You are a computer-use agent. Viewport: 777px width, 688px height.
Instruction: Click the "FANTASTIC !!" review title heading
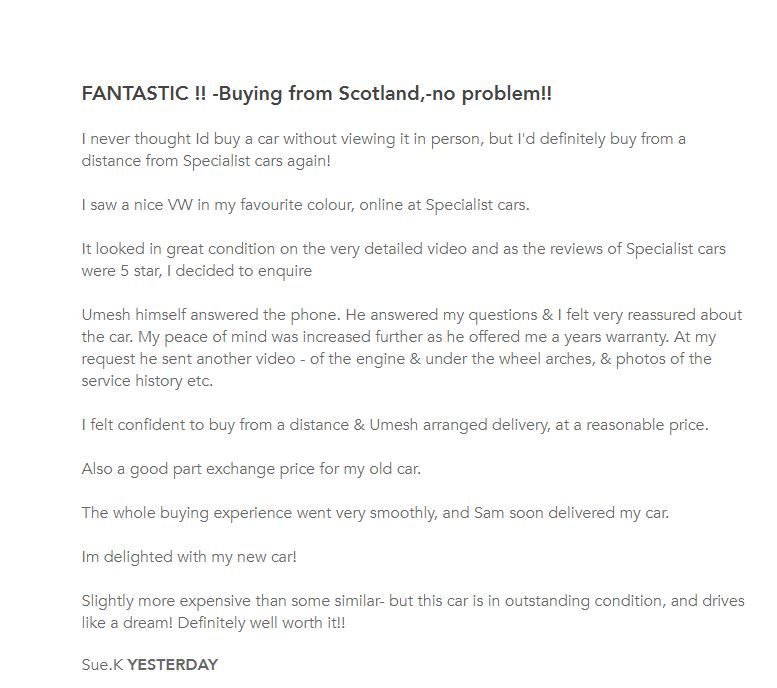tap(315, 94)
